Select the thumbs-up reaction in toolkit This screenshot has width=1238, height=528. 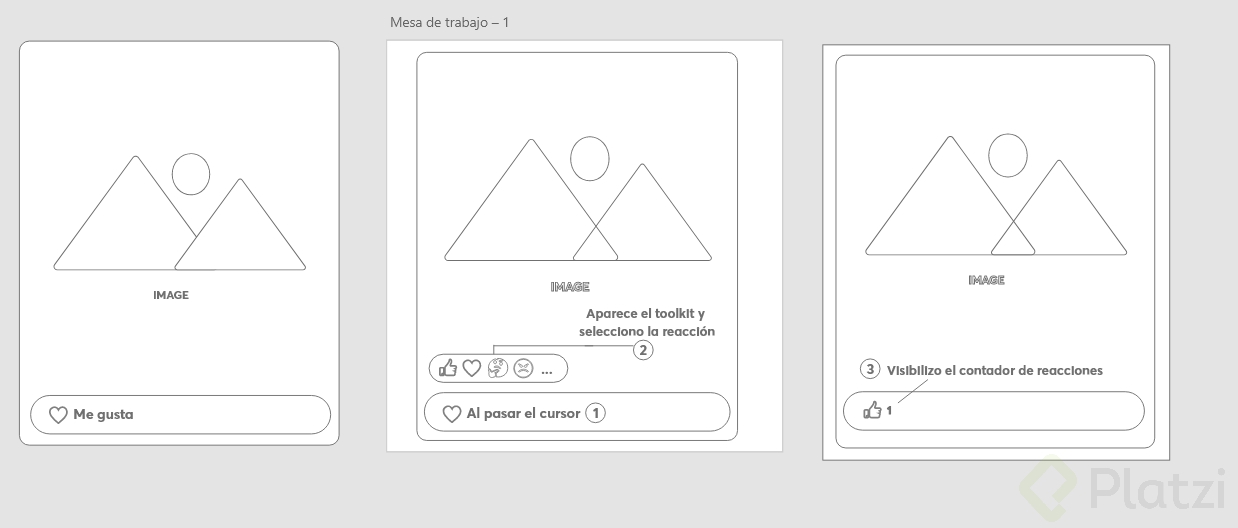click(x=447, y=368)
